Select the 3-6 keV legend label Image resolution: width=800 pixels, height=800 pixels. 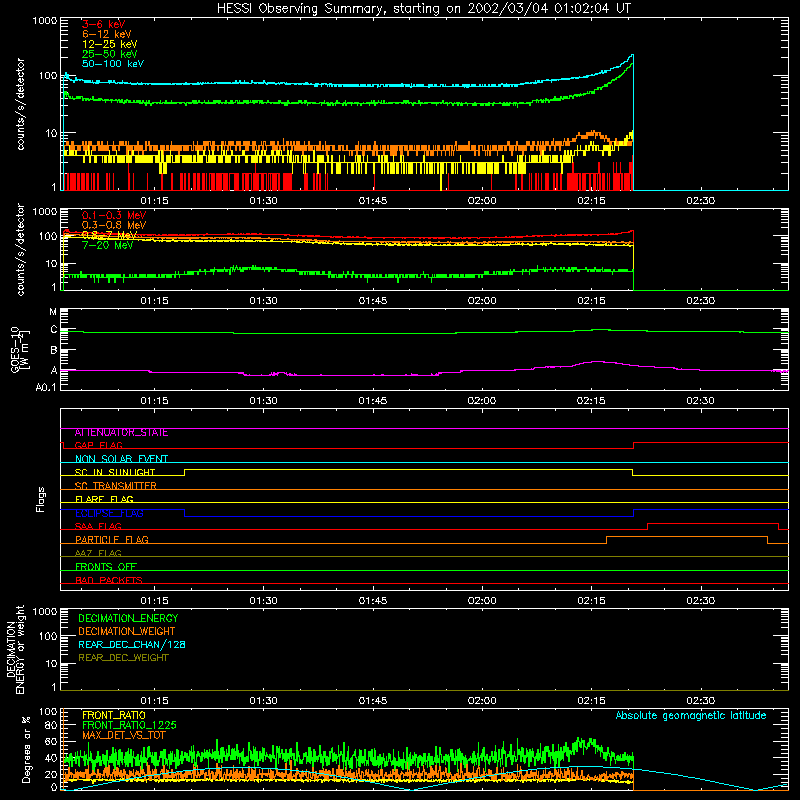coord(103,24)
